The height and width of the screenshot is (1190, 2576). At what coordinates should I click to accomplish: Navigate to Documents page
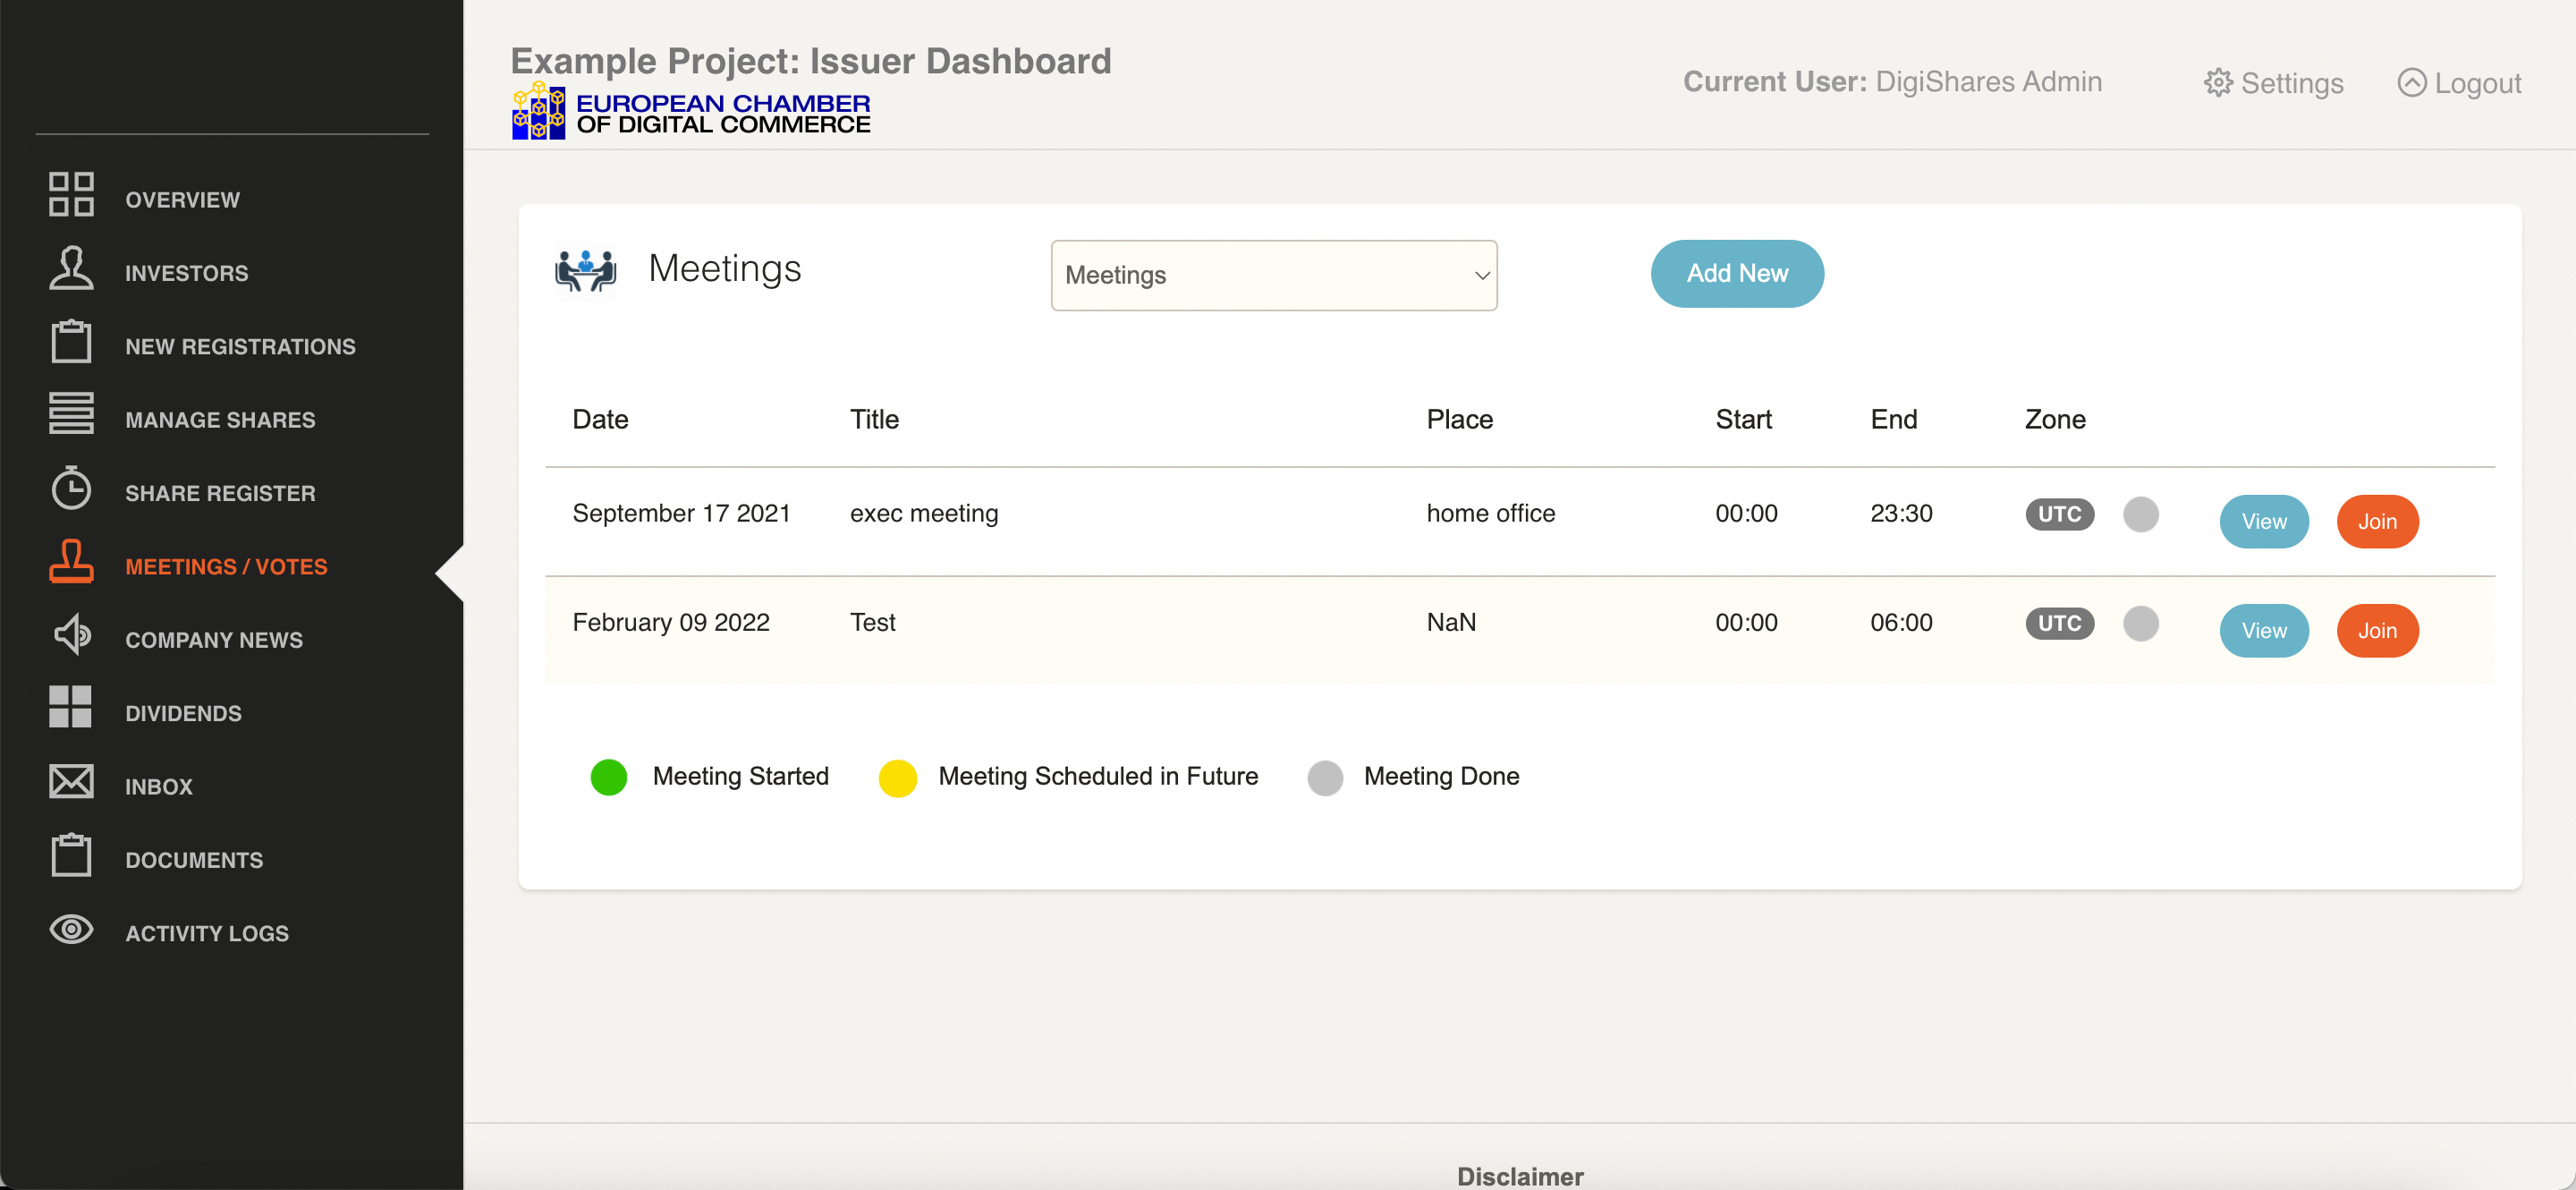pyautogui.click(x=194, y=860)
